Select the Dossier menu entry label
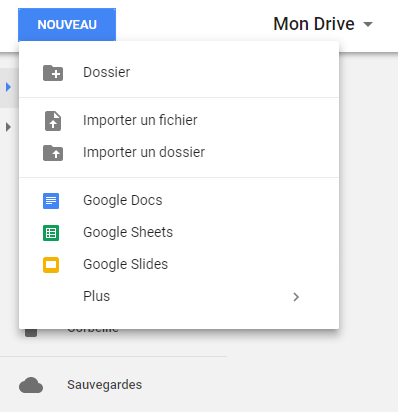The image size is (398, 412). click(107, 72)
